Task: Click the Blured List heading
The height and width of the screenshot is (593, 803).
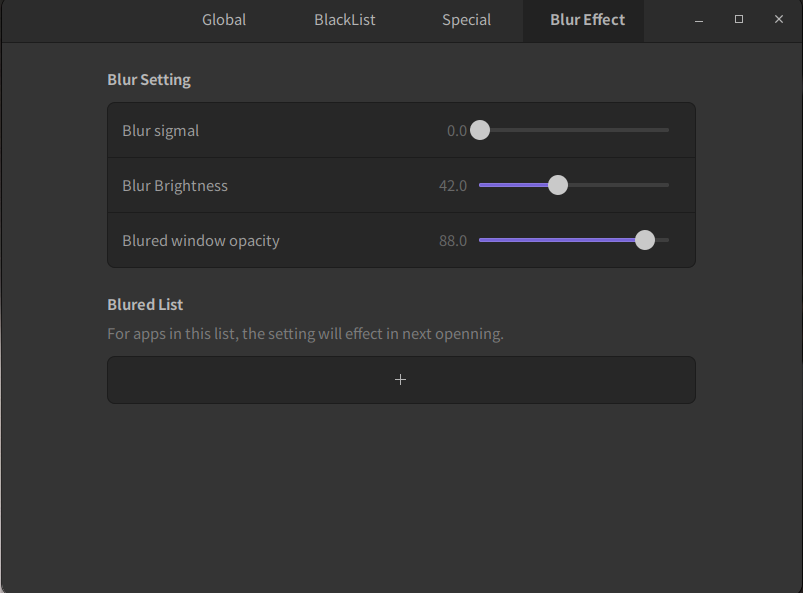Action: [x=145, y=304]
